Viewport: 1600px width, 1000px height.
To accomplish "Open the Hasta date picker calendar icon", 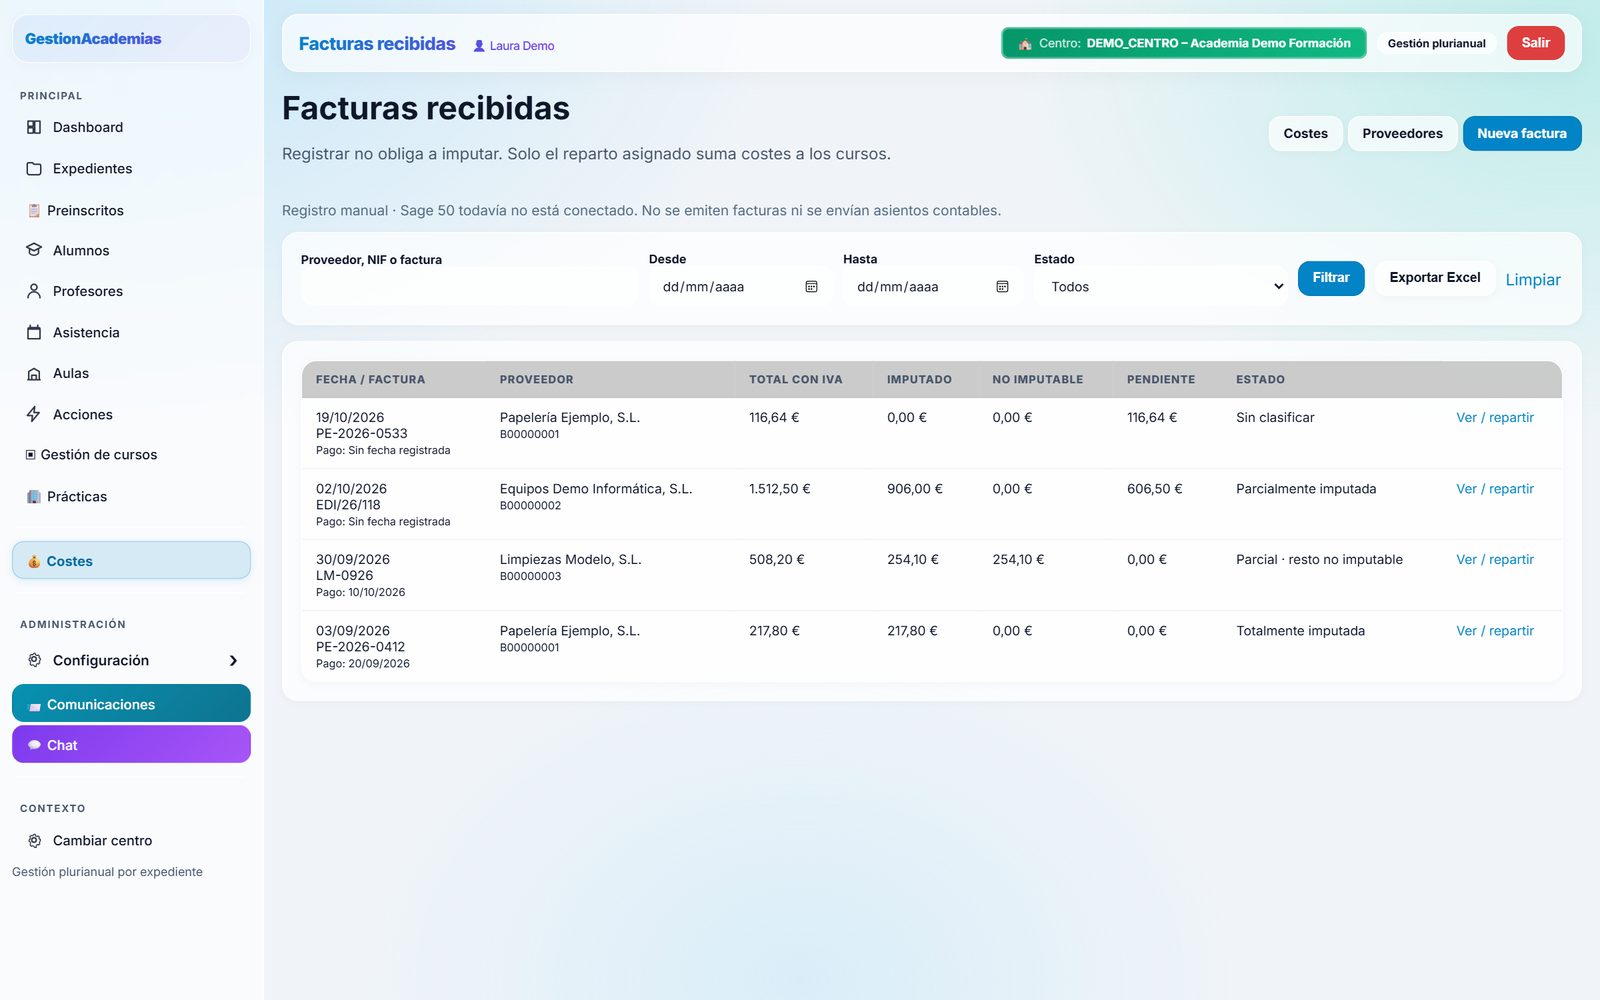I will pyautogui.click(x=1002, y=286).
